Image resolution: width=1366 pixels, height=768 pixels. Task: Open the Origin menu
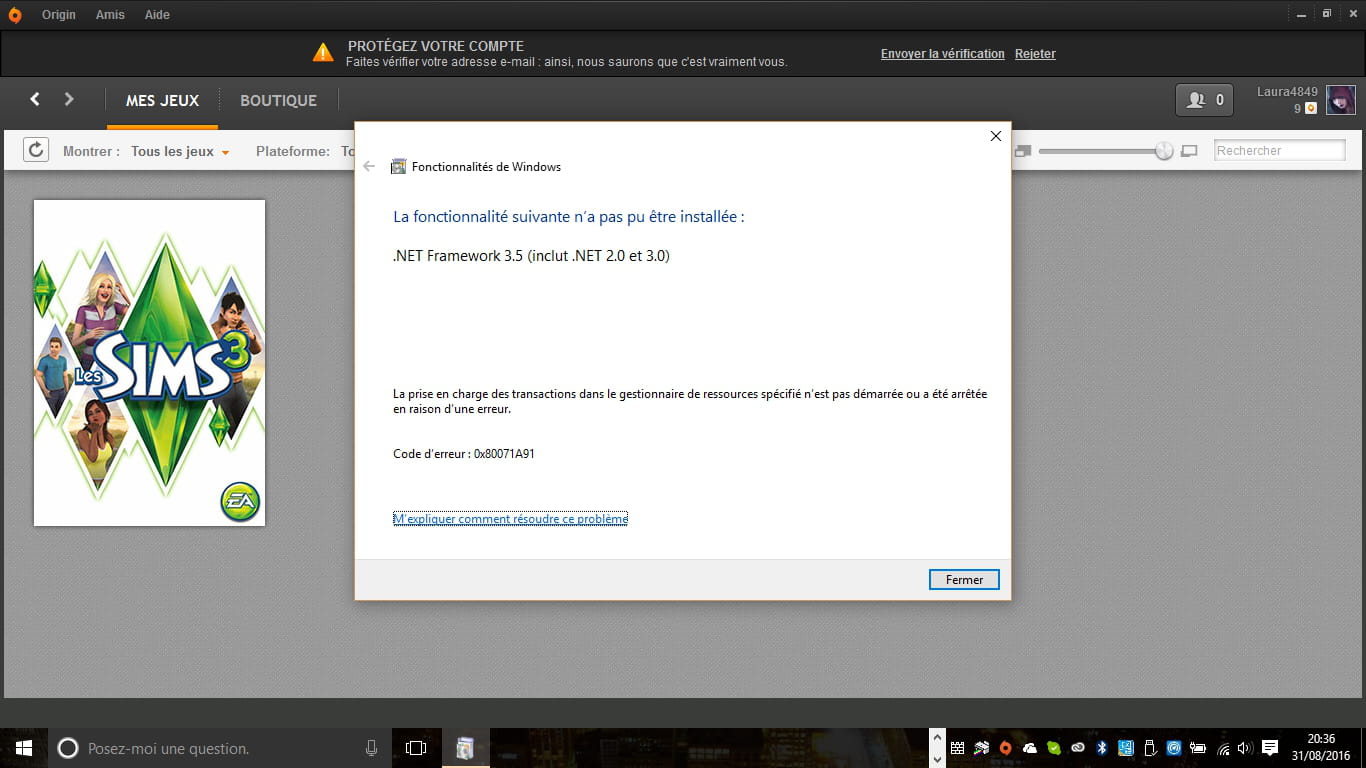59,15
